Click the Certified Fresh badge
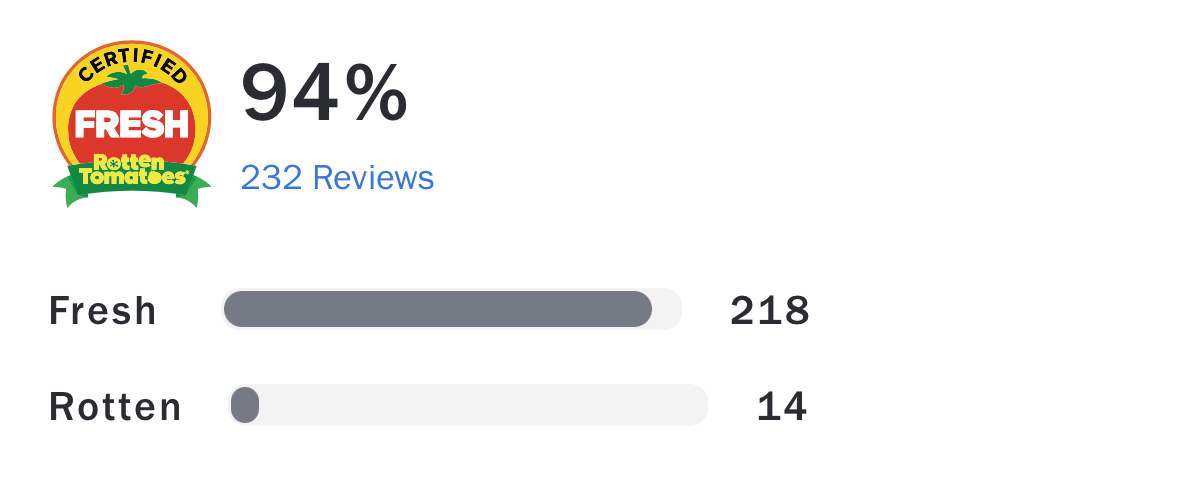 131,122
